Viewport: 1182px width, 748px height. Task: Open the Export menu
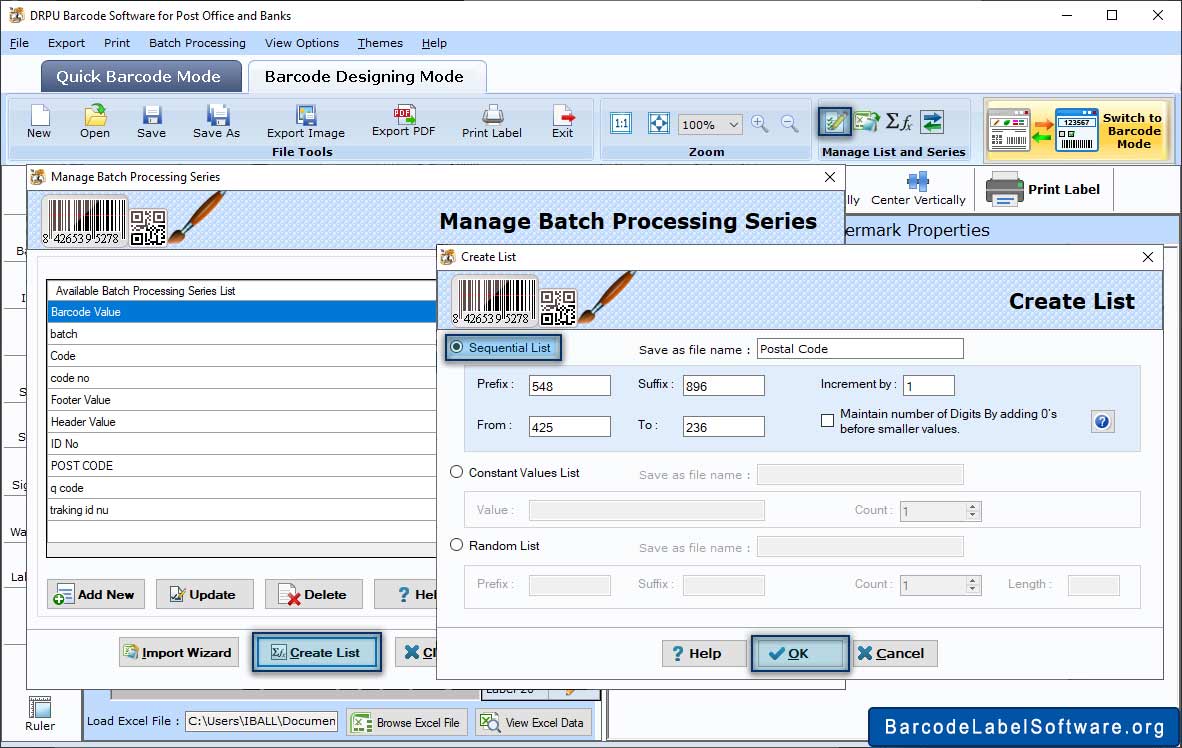click(x=66, y=43)
